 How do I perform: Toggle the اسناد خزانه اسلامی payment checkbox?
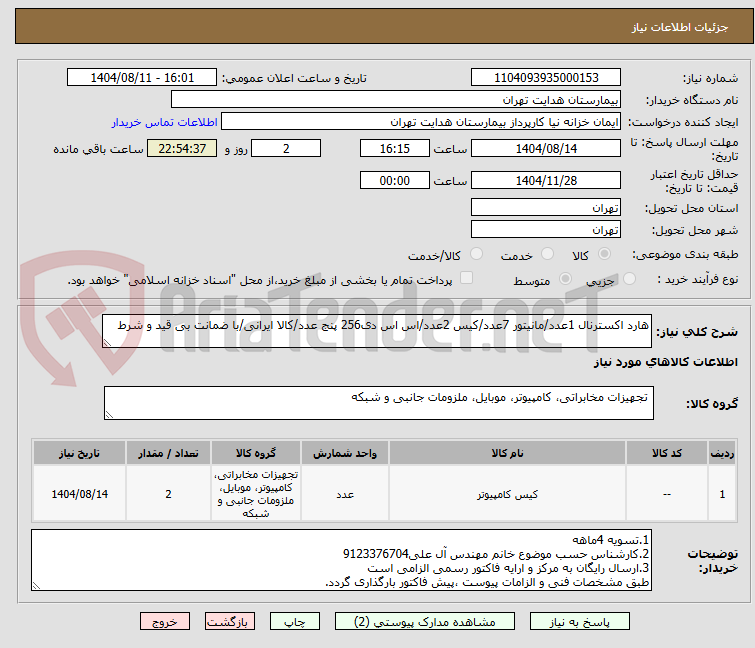point(466,278)
